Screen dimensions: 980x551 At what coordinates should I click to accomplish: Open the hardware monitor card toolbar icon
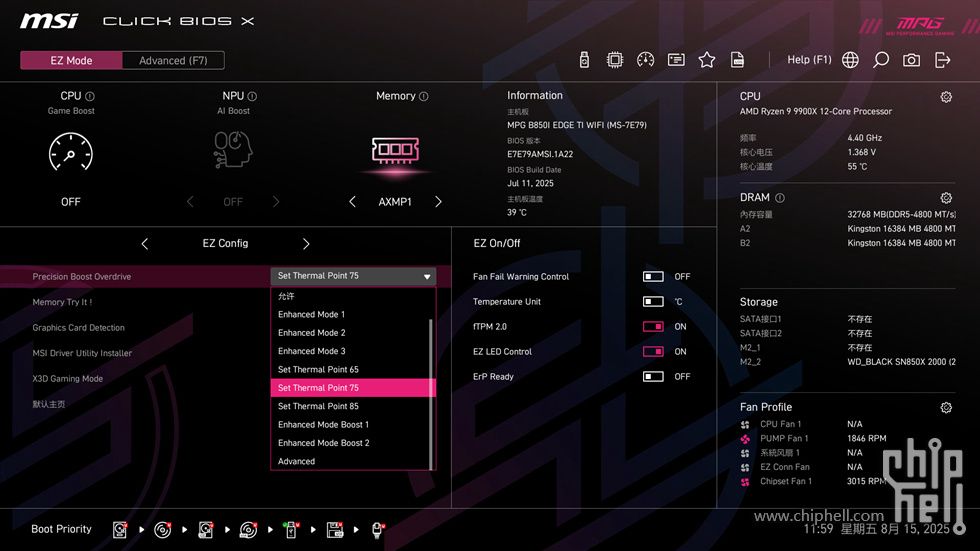point(676,60)
